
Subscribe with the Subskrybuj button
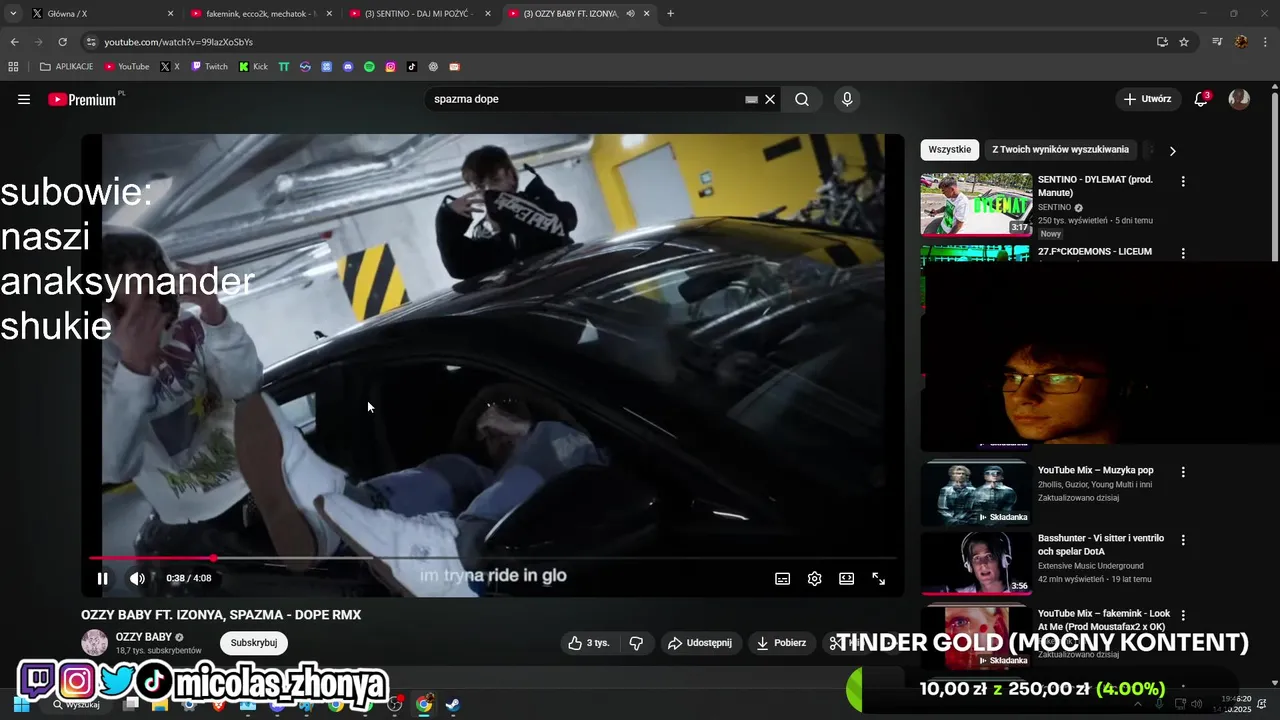(254, 643)
